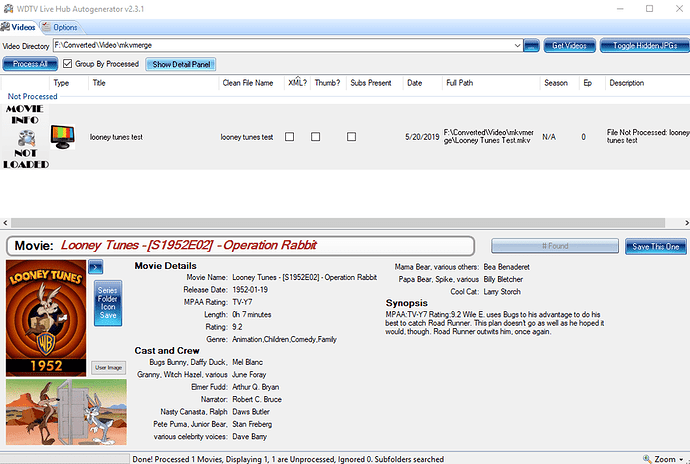Click cast name Larry Storch
The width and height of the screenshot is (690, 464).
click(x=502, y=291)
